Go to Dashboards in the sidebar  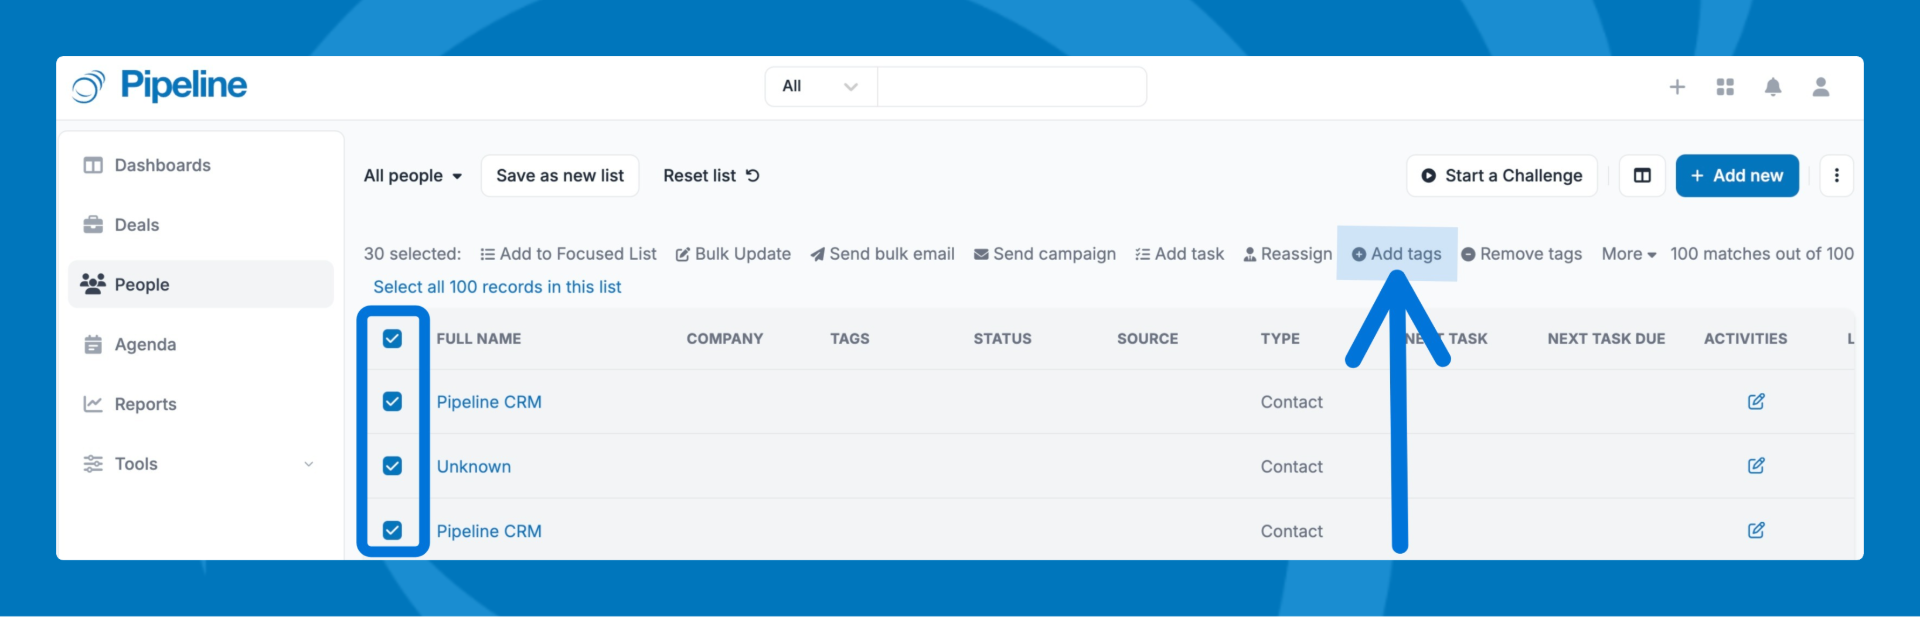[201, 165]
